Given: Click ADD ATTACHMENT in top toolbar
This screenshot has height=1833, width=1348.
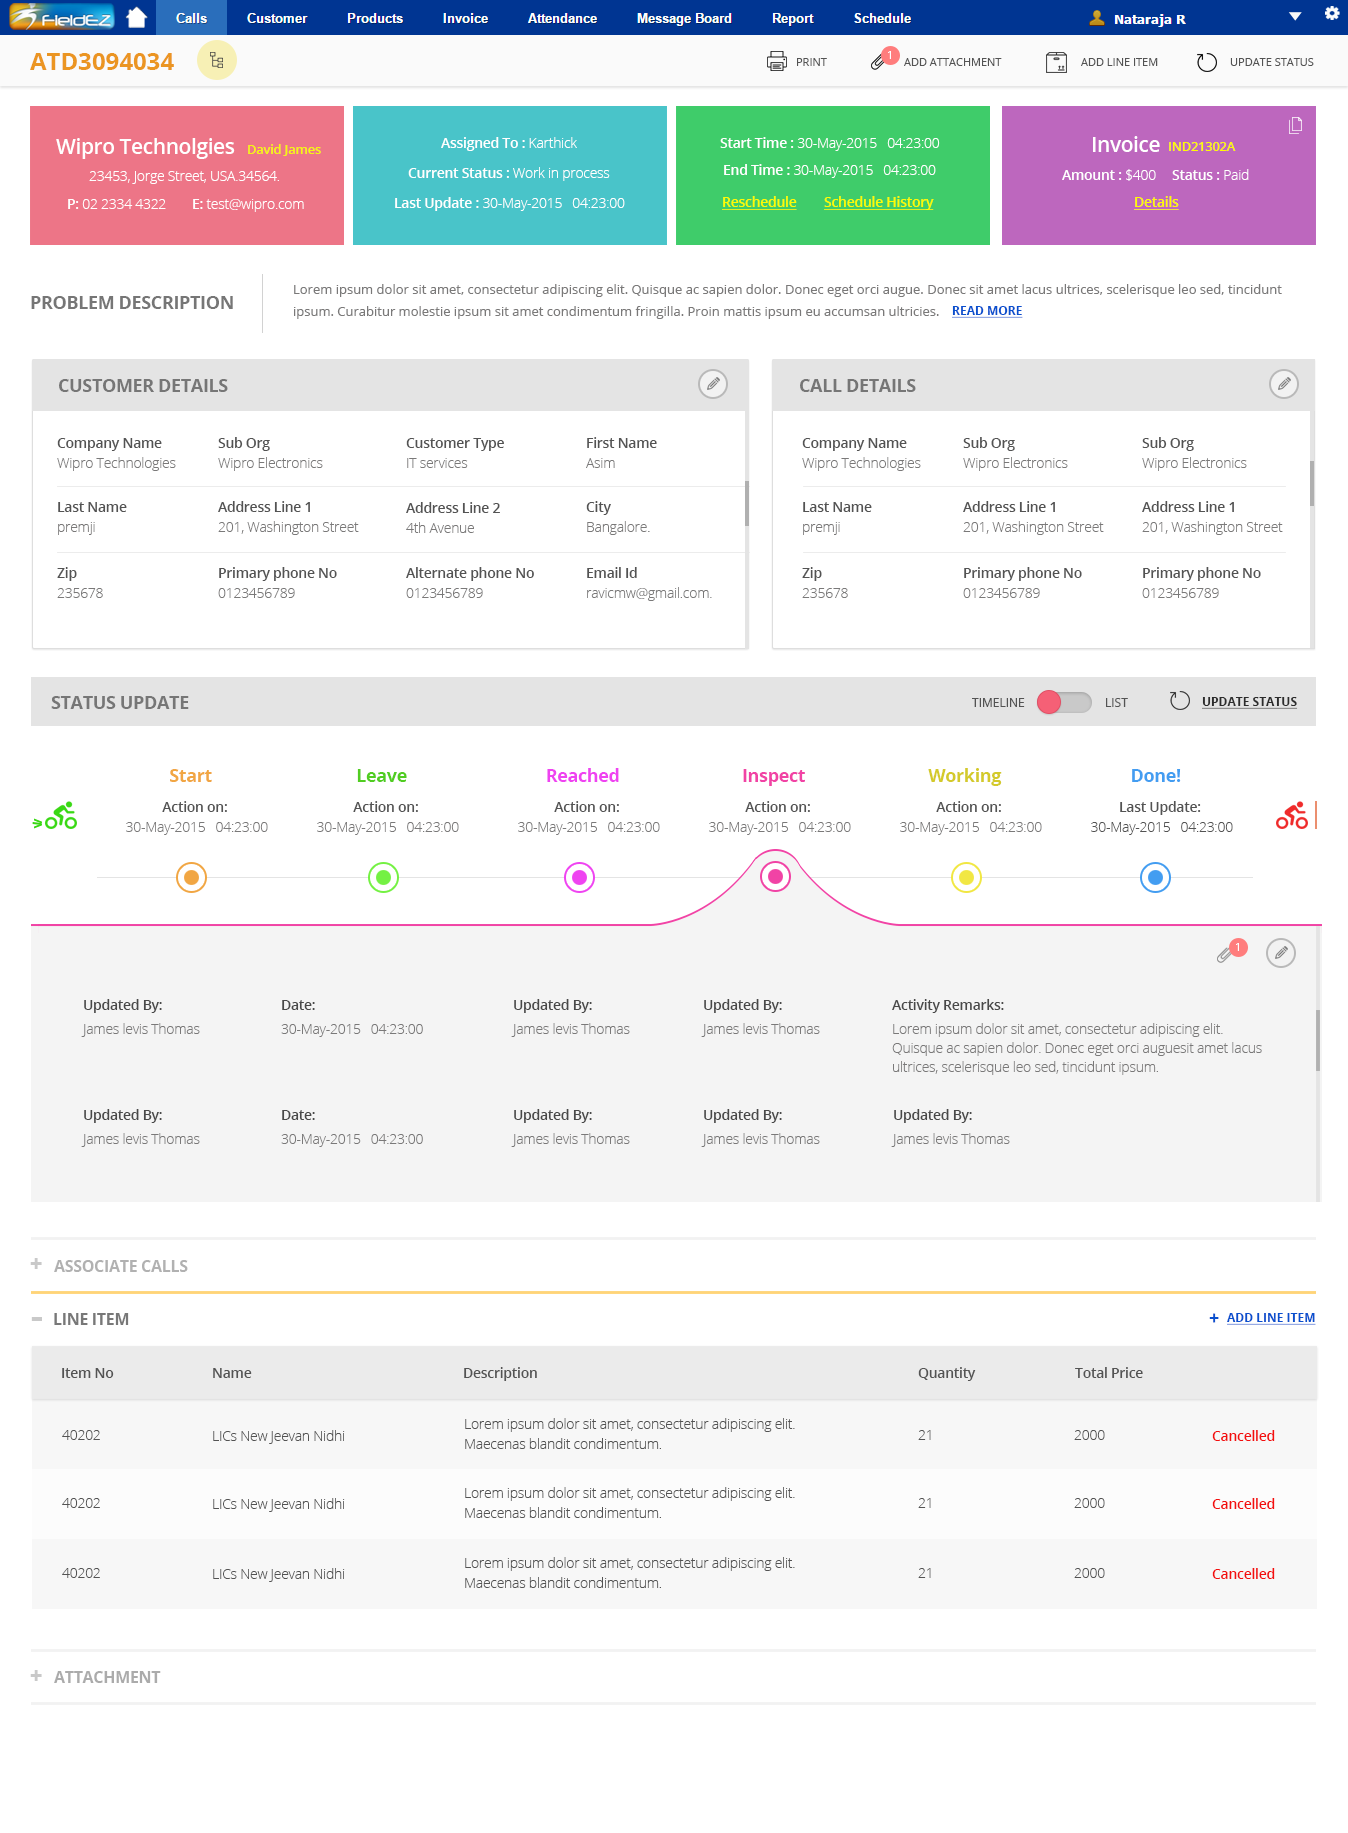Looking at the screenshot, I should click(x=952, y=62).
